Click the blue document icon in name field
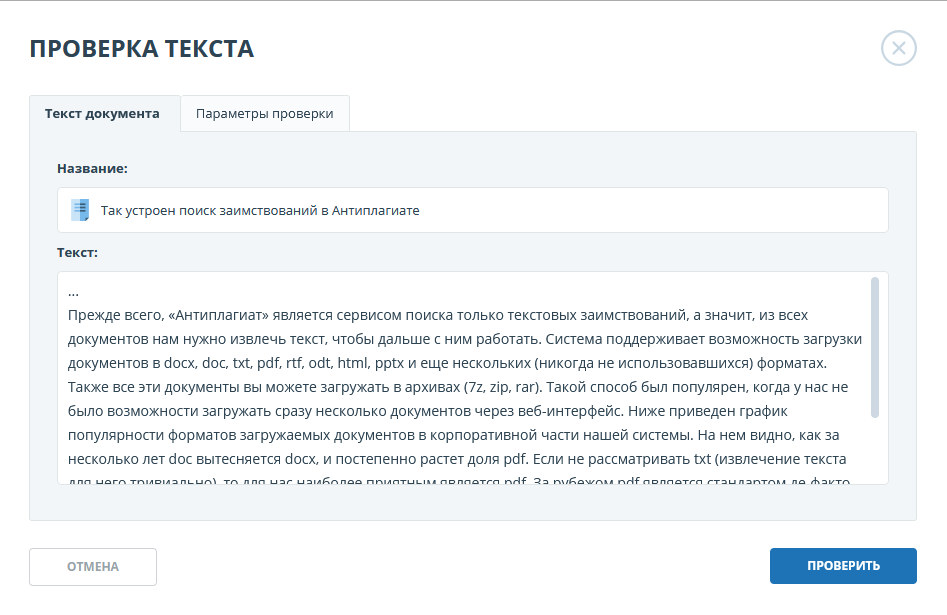 [x=80, y=211]
